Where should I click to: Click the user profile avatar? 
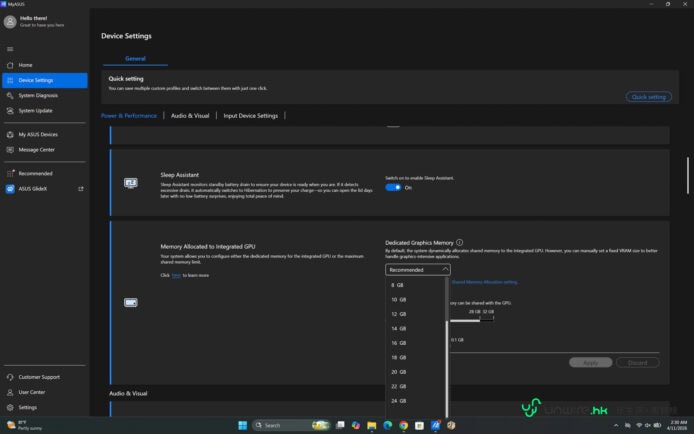[x=10, y=22]
